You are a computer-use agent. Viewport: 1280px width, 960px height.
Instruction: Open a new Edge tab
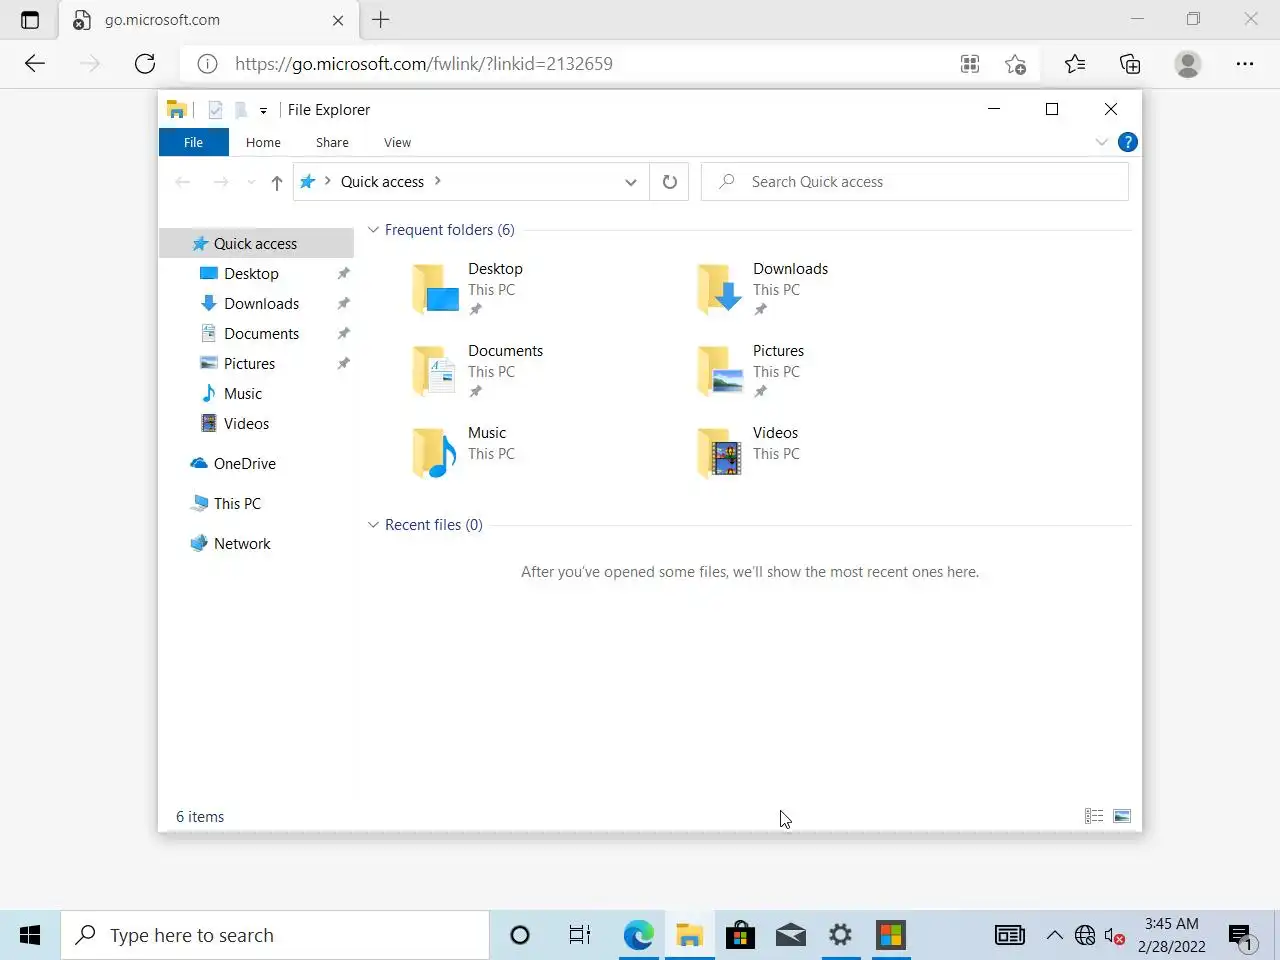pos(381,20)
